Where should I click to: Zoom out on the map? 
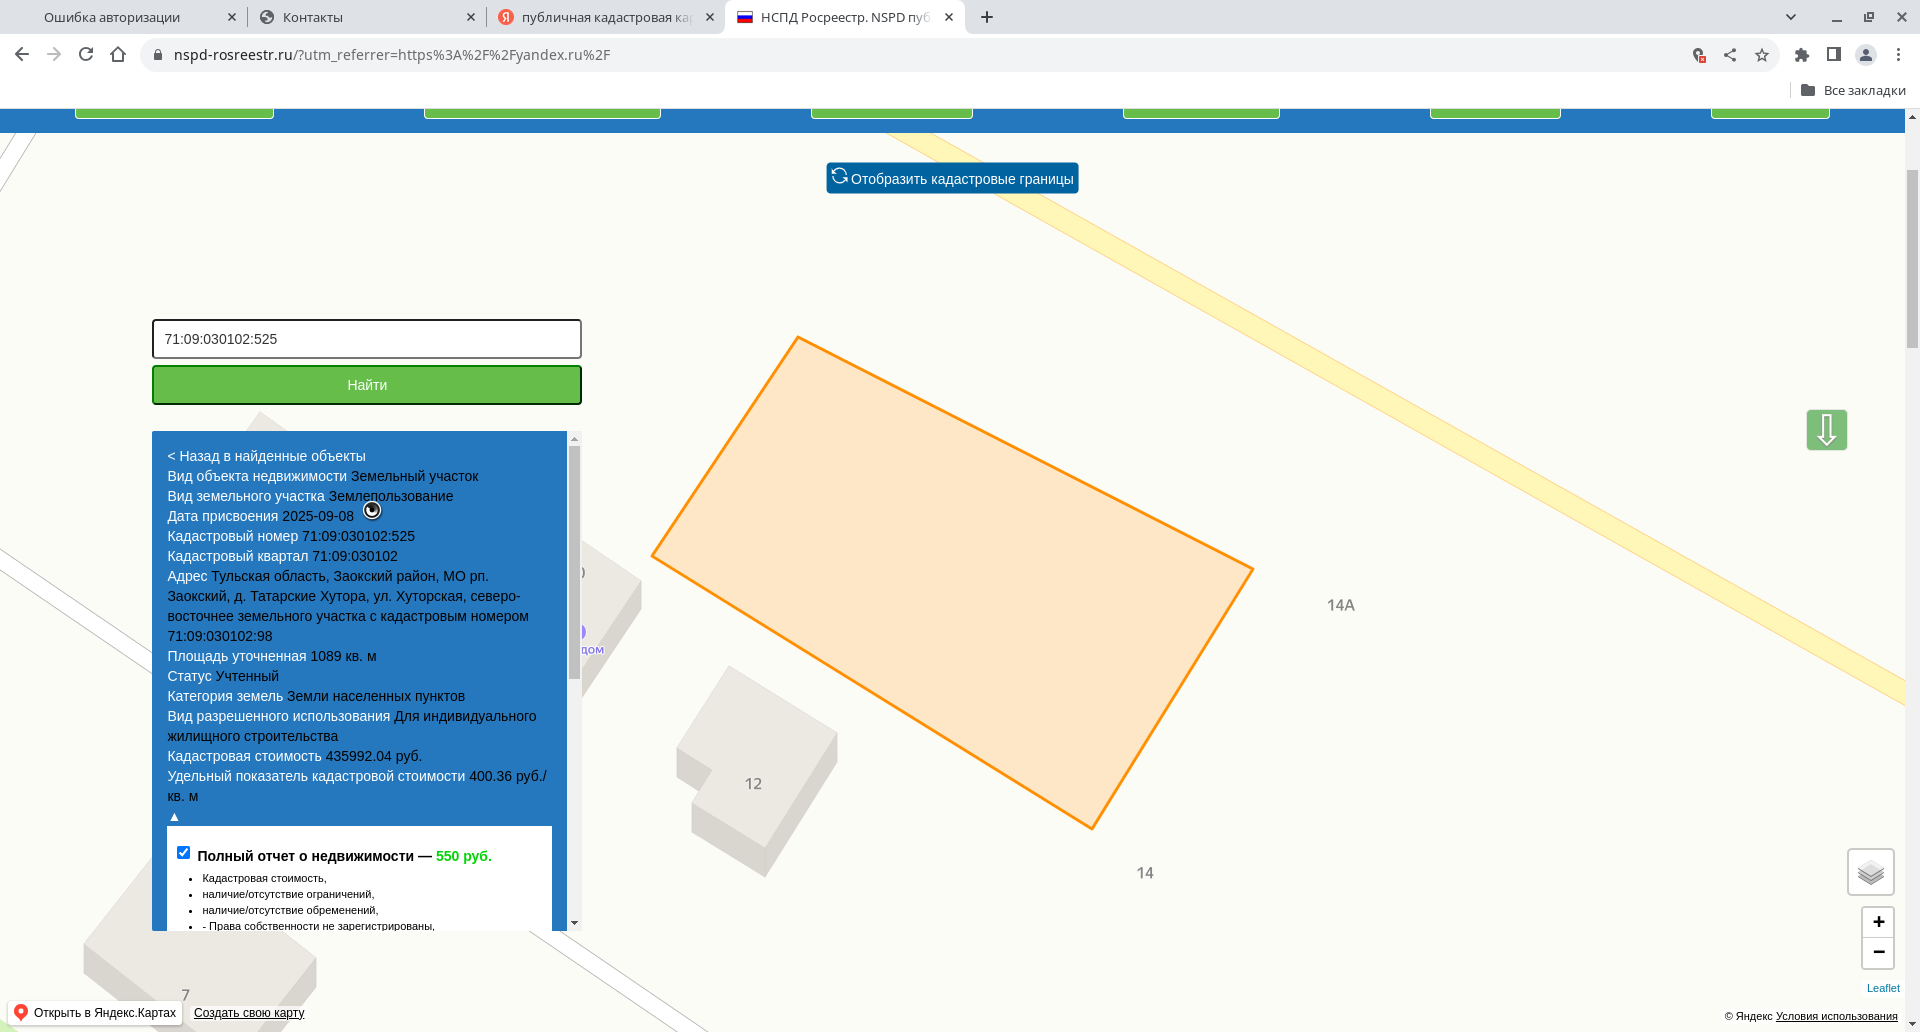pyautogui.click(x=1878, y=953)
